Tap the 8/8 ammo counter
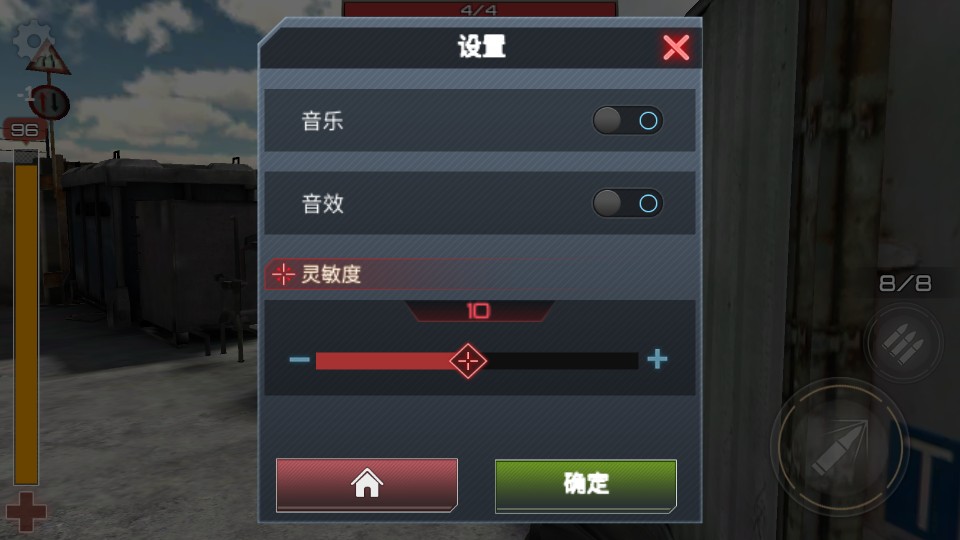The height and width of the screenshot is (540, 960). coord(905,283)
